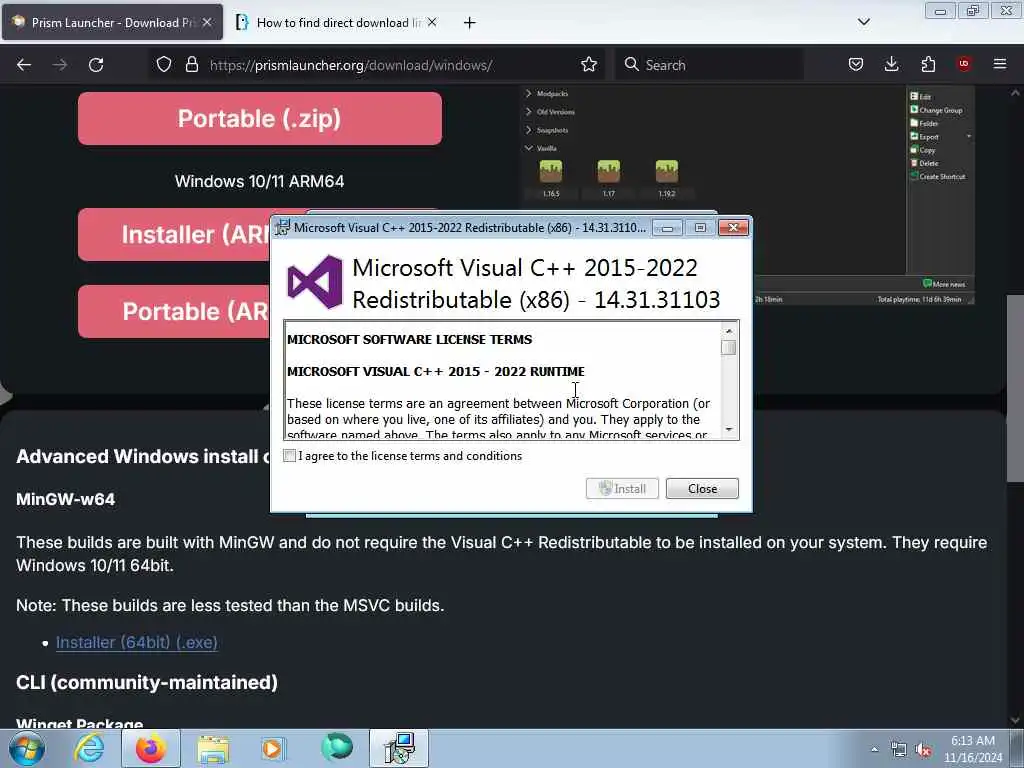Open the Firefox hamburger menu
Screen dimensions: 1024x768
click(x=1000, y=64)
